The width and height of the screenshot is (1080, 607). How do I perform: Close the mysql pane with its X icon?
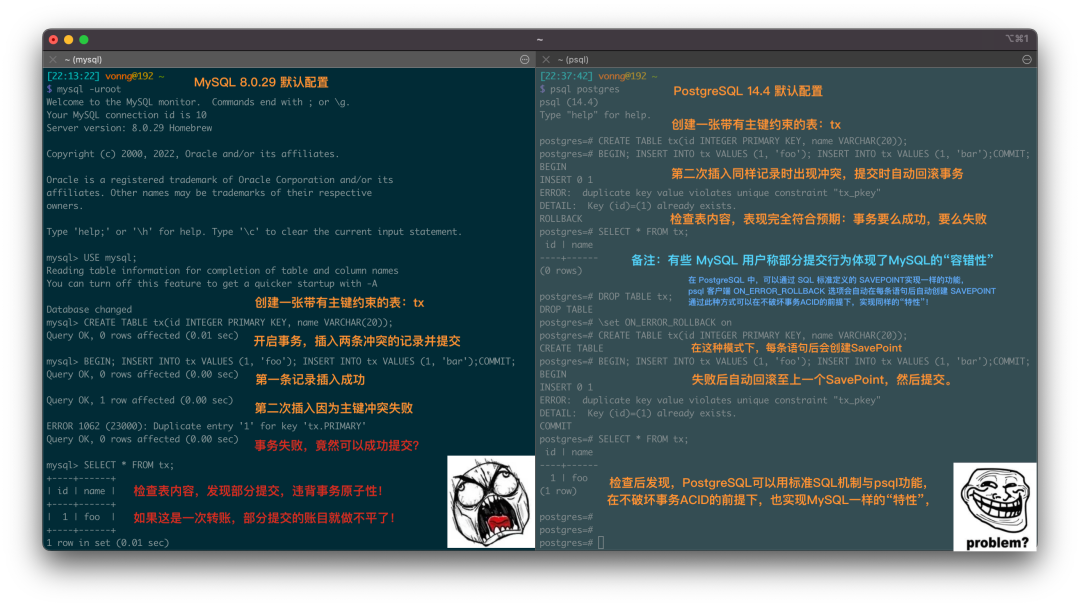click(x=53, y=60)
